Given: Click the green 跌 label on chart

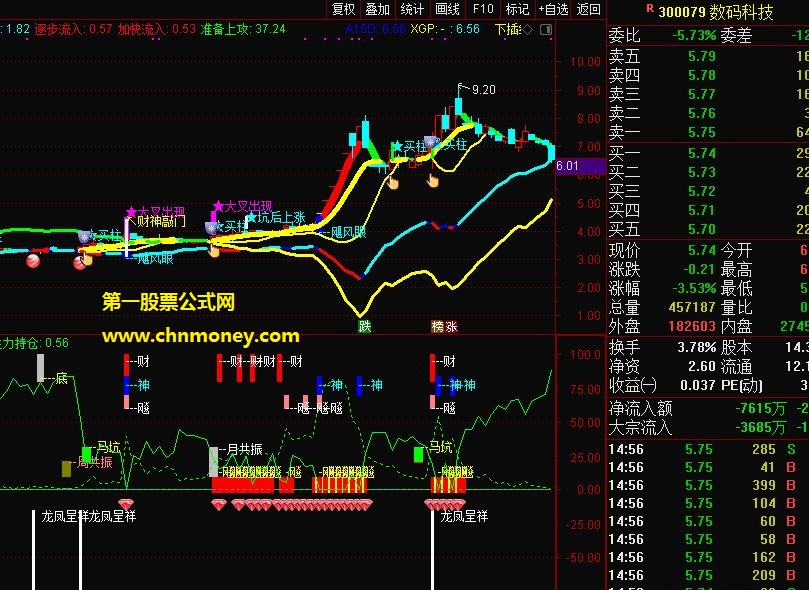Looking at the screenshot, I should (x=365, y=326).
